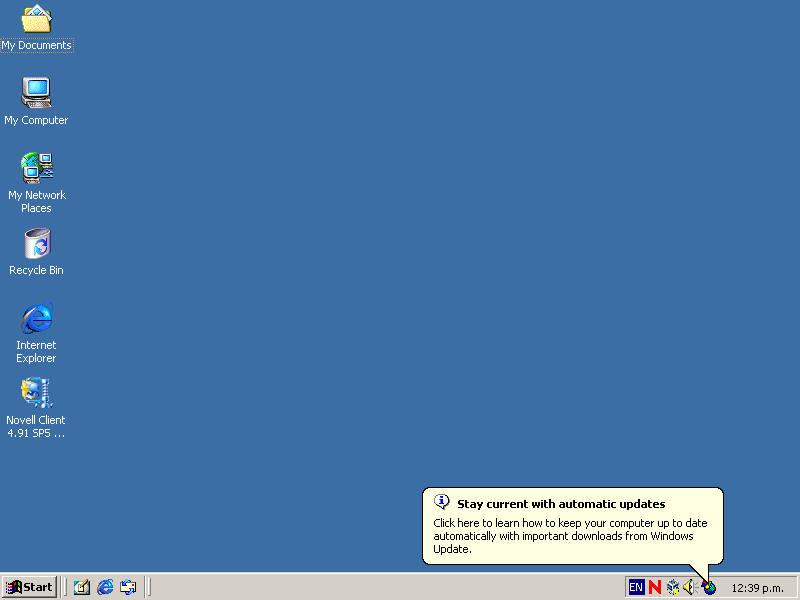Click the Recycle Bin label text
Screen dimensions: 800x600
click(x=36, y=270)
